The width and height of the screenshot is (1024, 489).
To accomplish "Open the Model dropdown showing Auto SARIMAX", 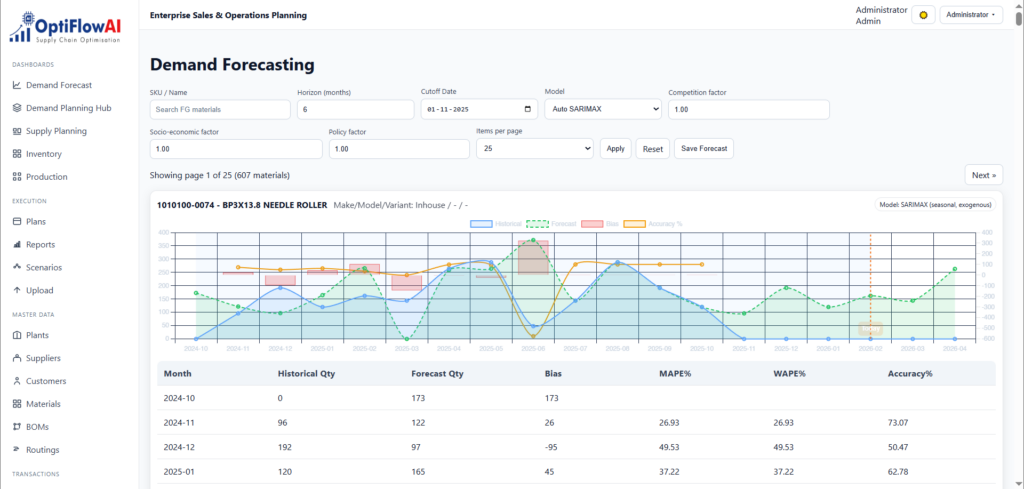I will 603,109.
